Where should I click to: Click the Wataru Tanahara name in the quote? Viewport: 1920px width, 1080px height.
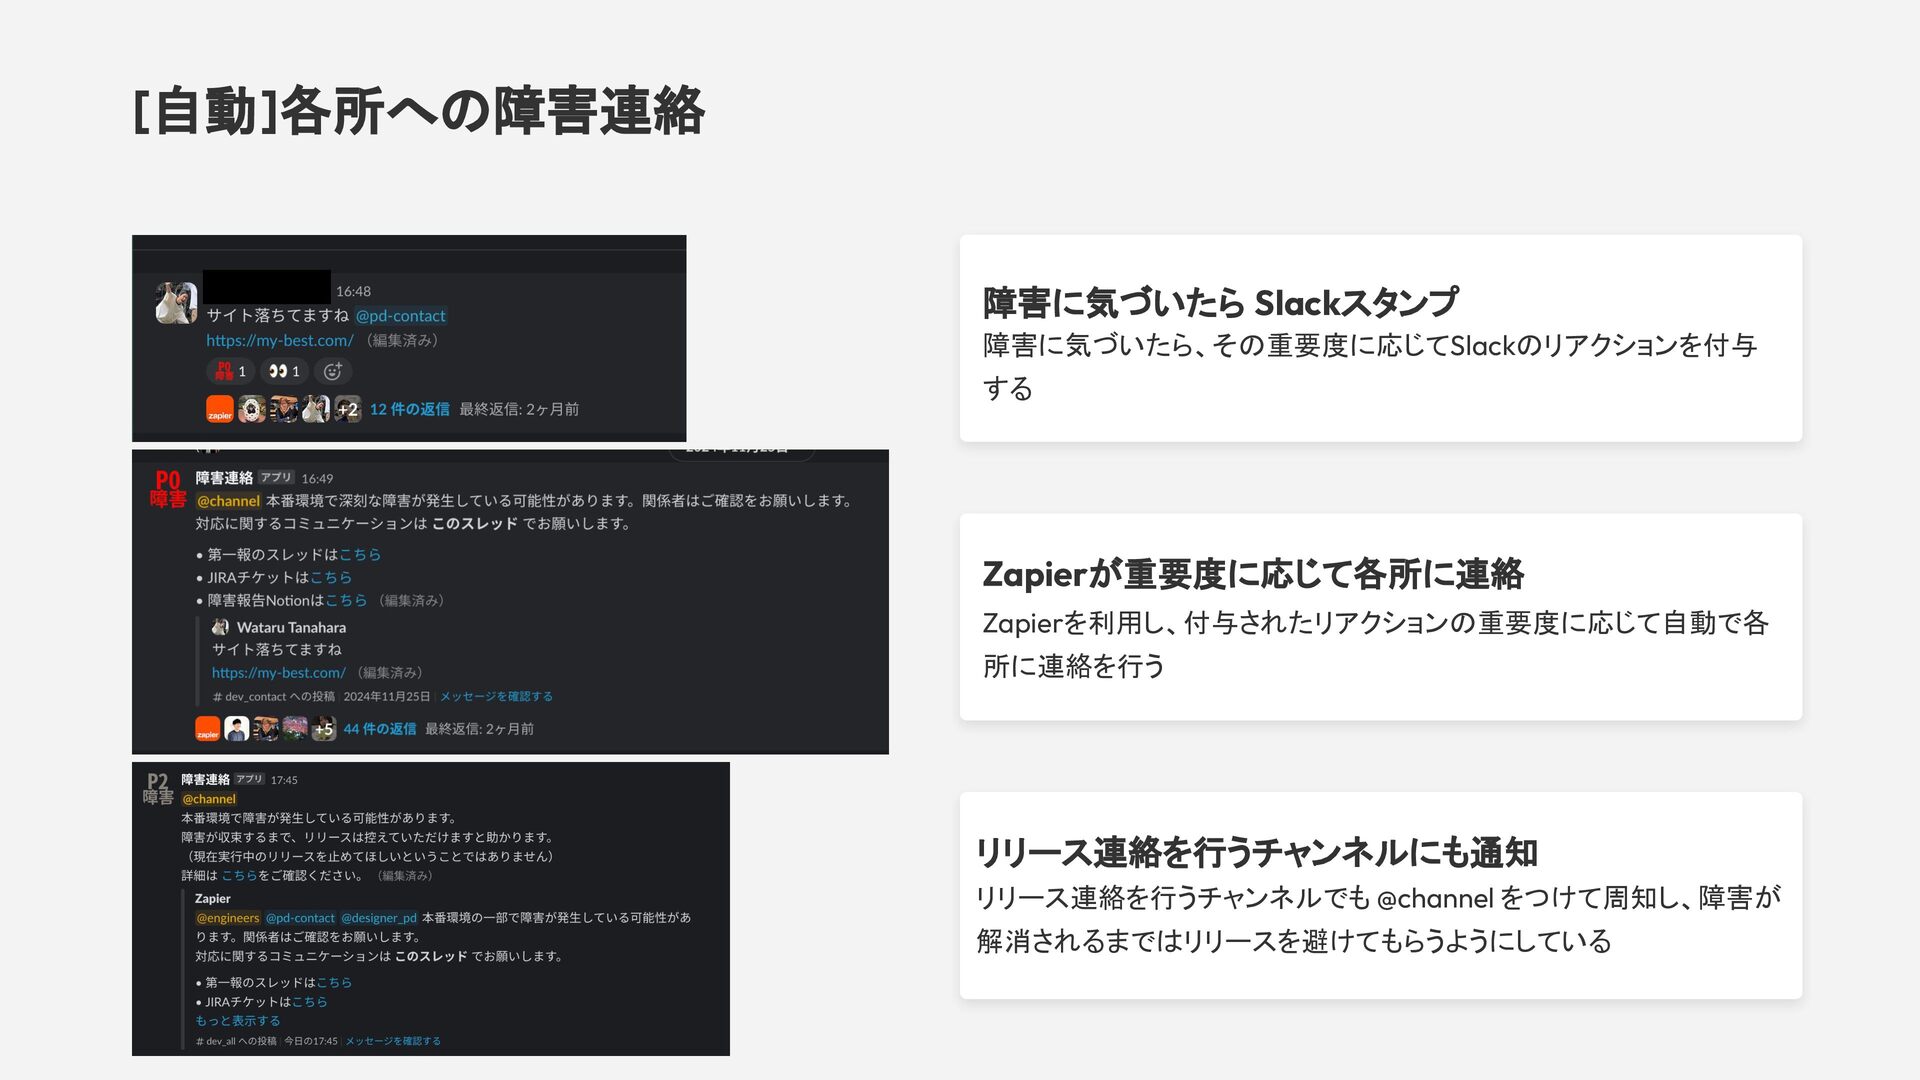291,627
